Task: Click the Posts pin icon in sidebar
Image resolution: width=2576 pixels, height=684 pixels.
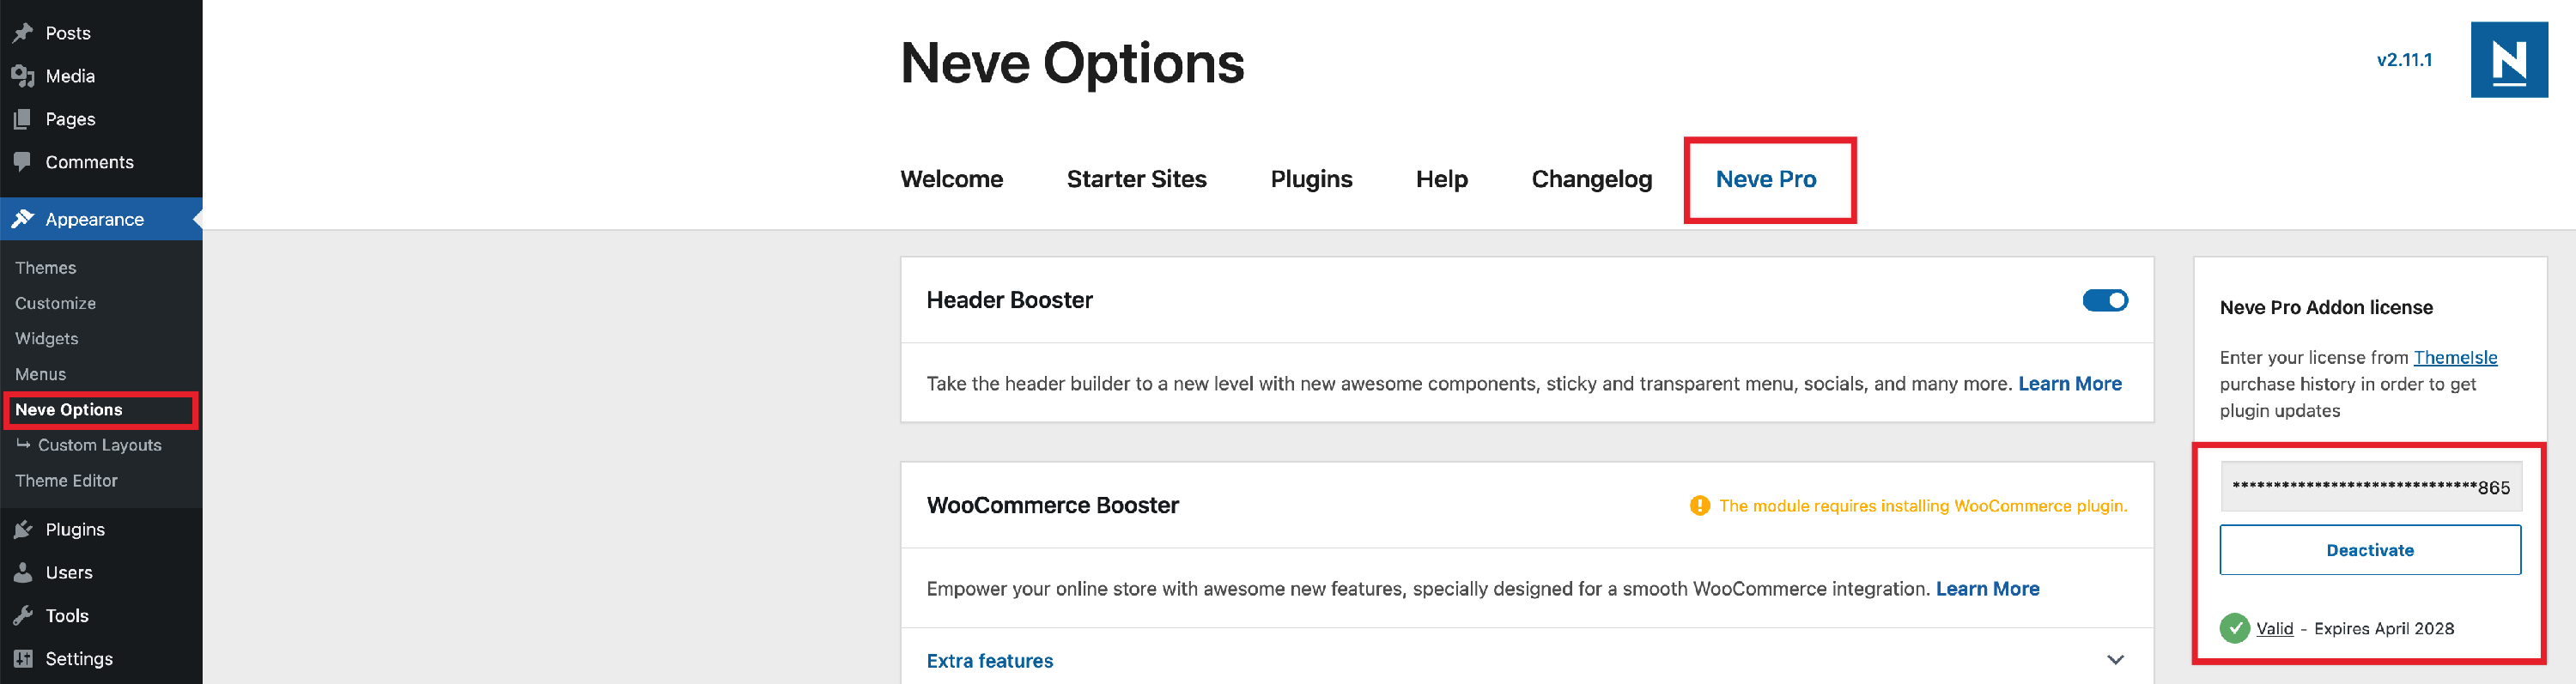Action: click(x=22, y=33)
